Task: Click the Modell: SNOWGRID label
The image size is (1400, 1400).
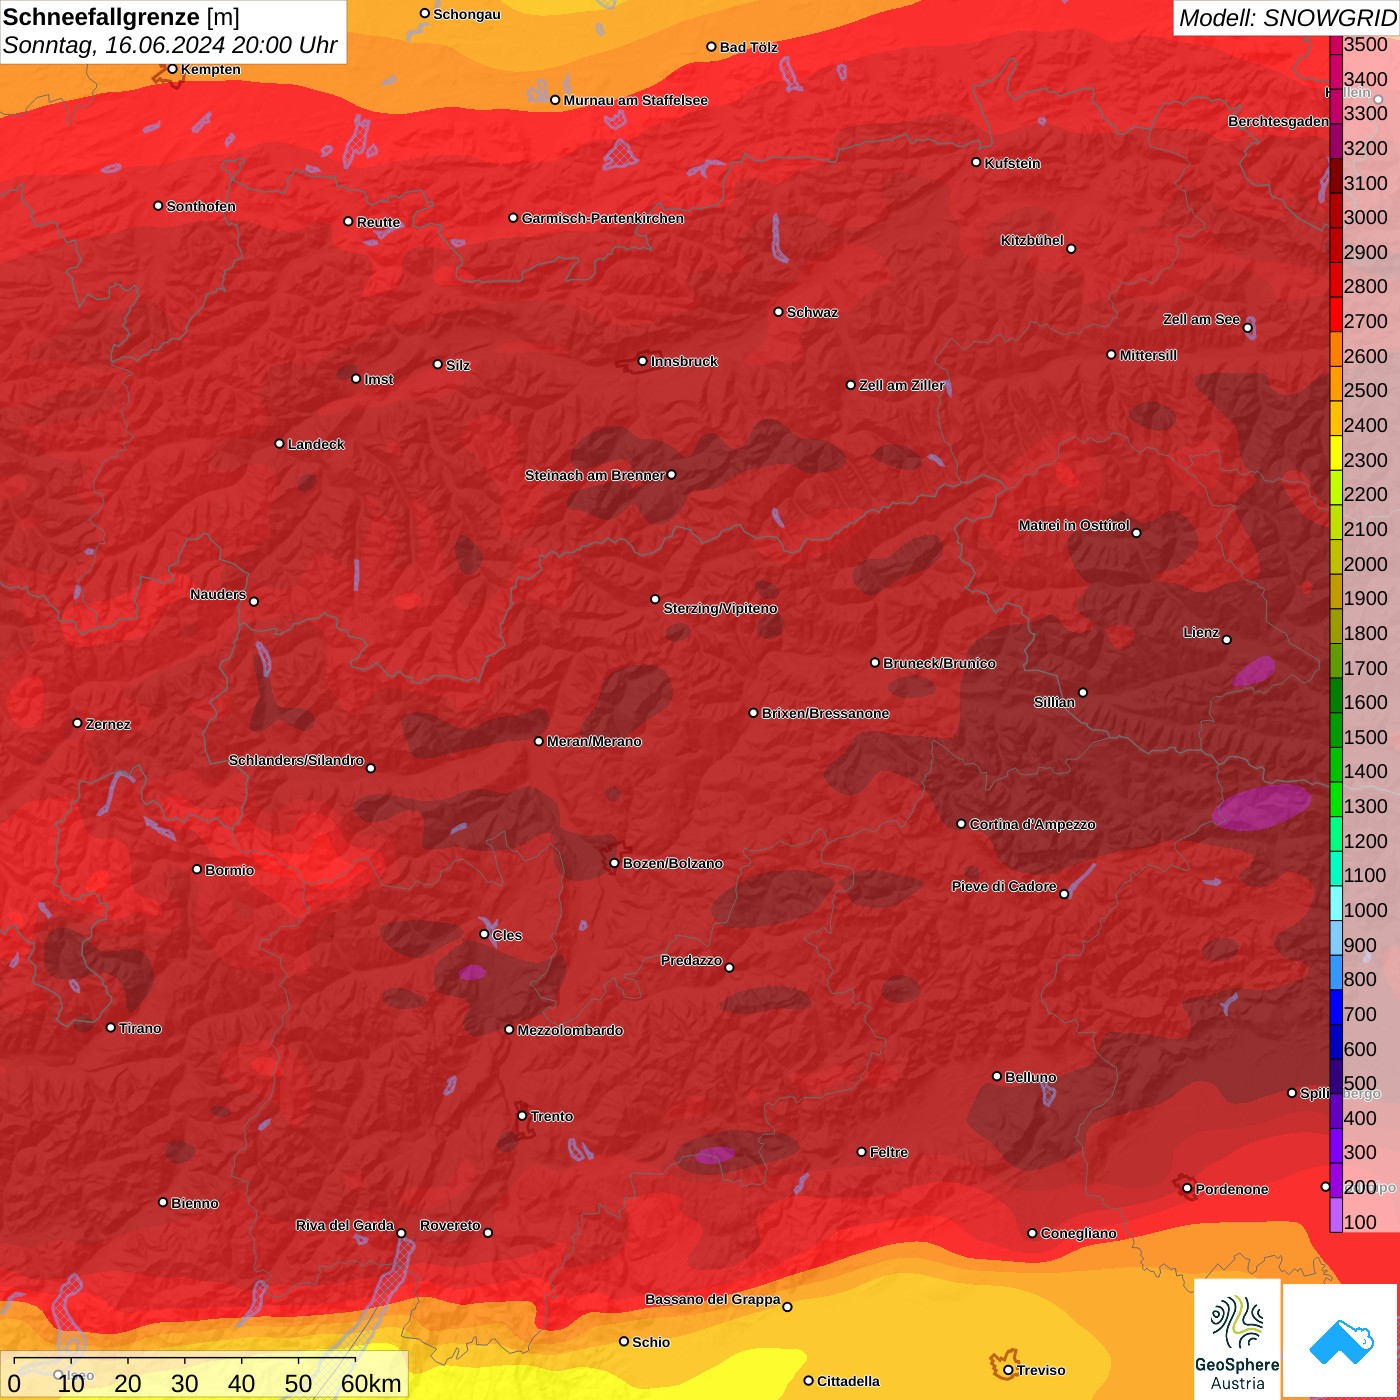Action: (x=1287, y=18)
